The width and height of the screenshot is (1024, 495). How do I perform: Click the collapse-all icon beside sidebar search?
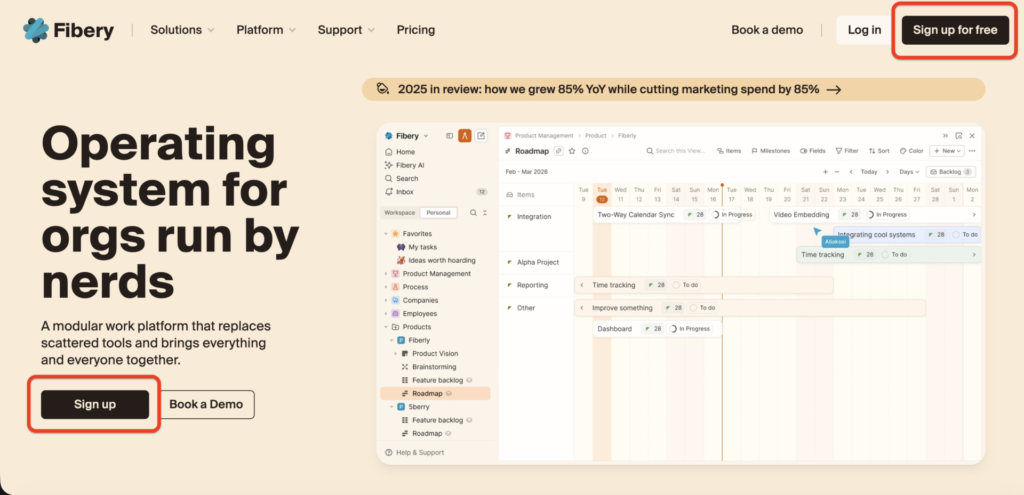click(x=485, y=213)
